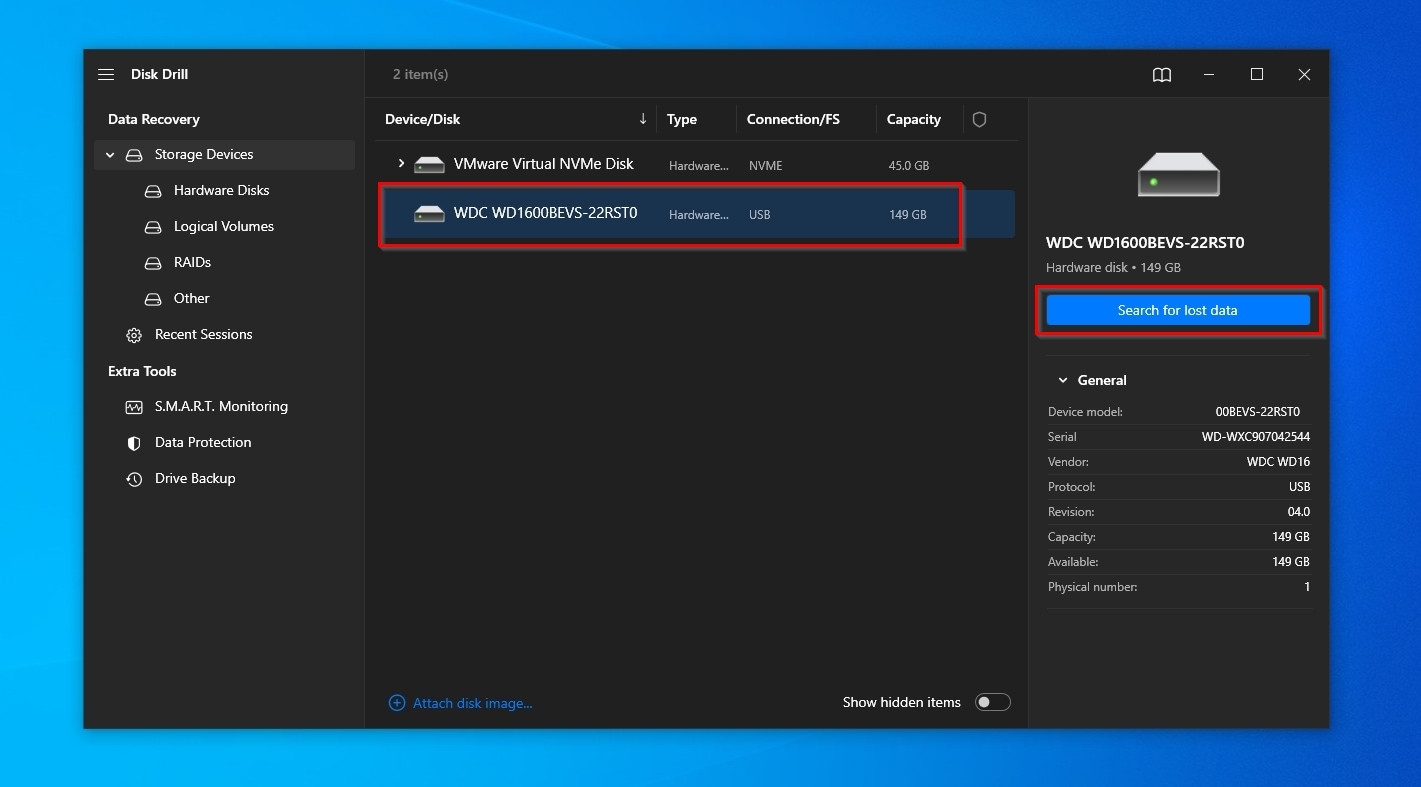The image size is (1421, 787).
Task: Open Recent Sessions
Action: coord(203,334)
